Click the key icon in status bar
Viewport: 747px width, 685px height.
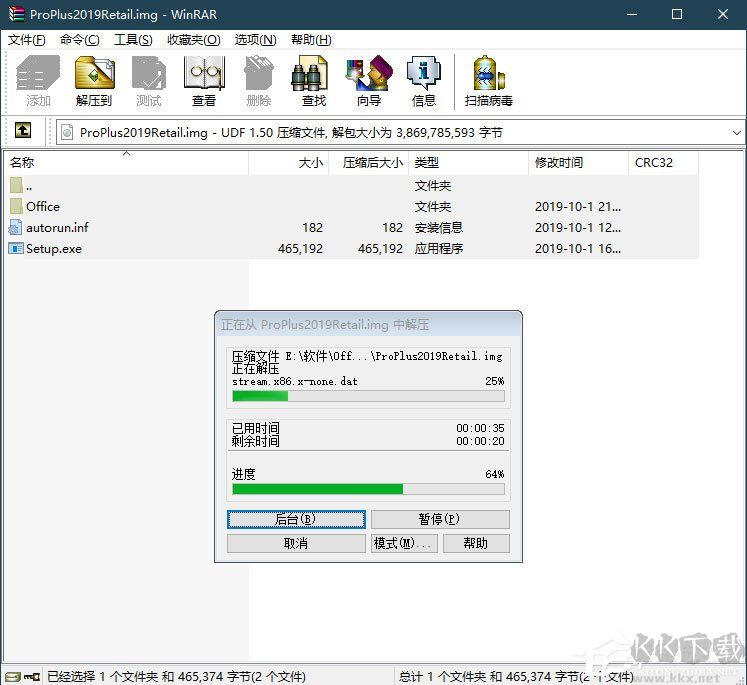(x=32, y=676)
